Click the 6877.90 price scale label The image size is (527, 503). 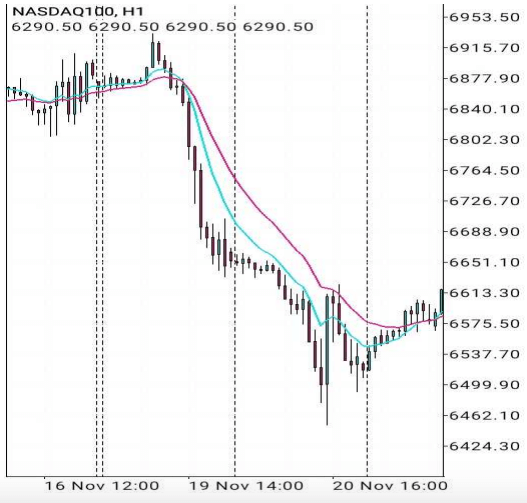point(484,79)
